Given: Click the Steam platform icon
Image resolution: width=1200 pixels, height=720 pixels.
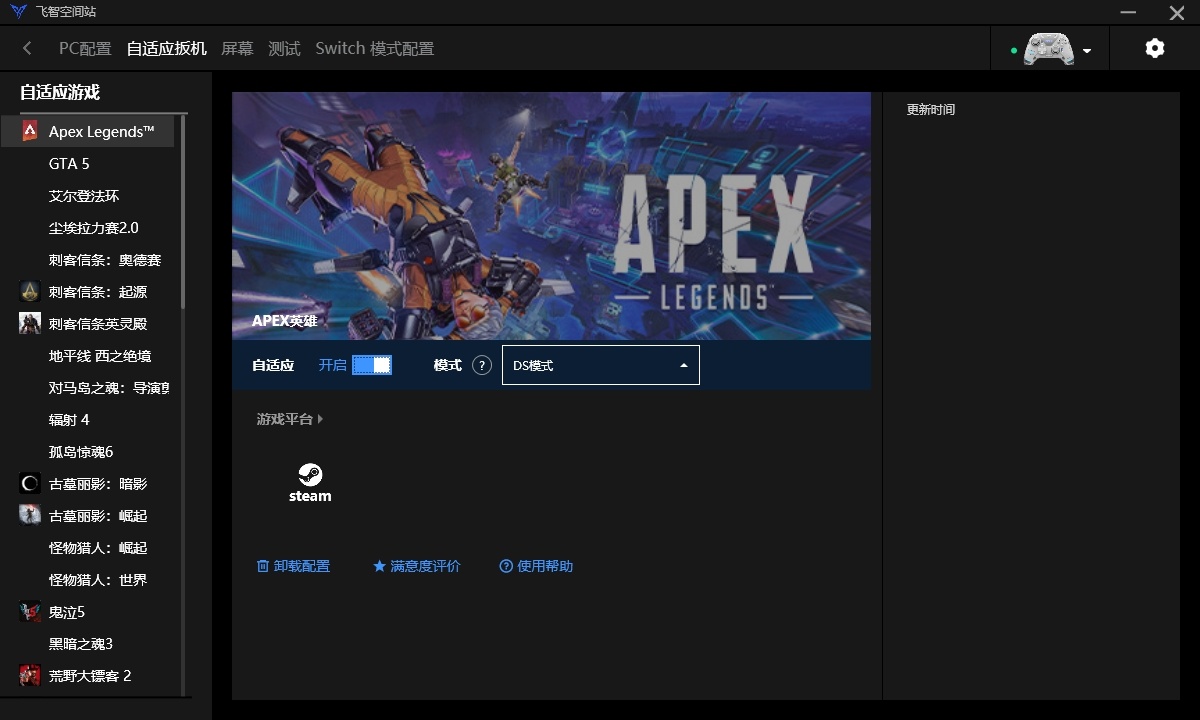Looking at the screenshot, I should coord(310,483).
